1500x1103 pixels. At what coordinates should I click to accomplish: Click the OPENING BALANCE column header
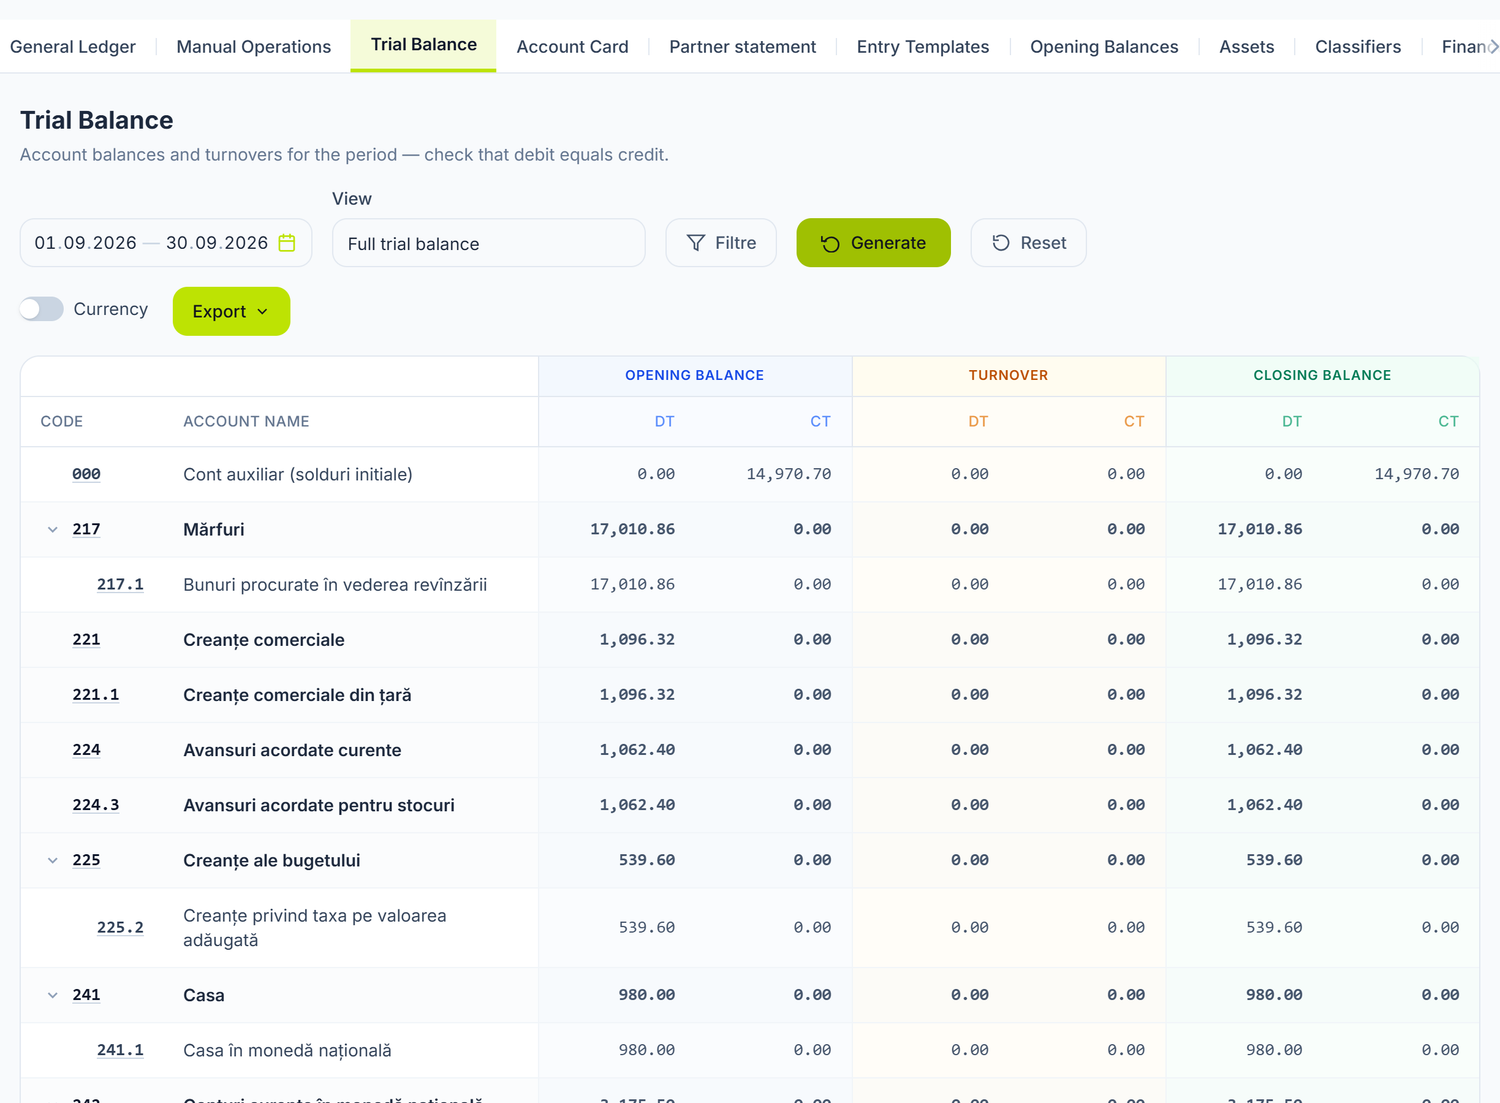(x=695, y=376)
